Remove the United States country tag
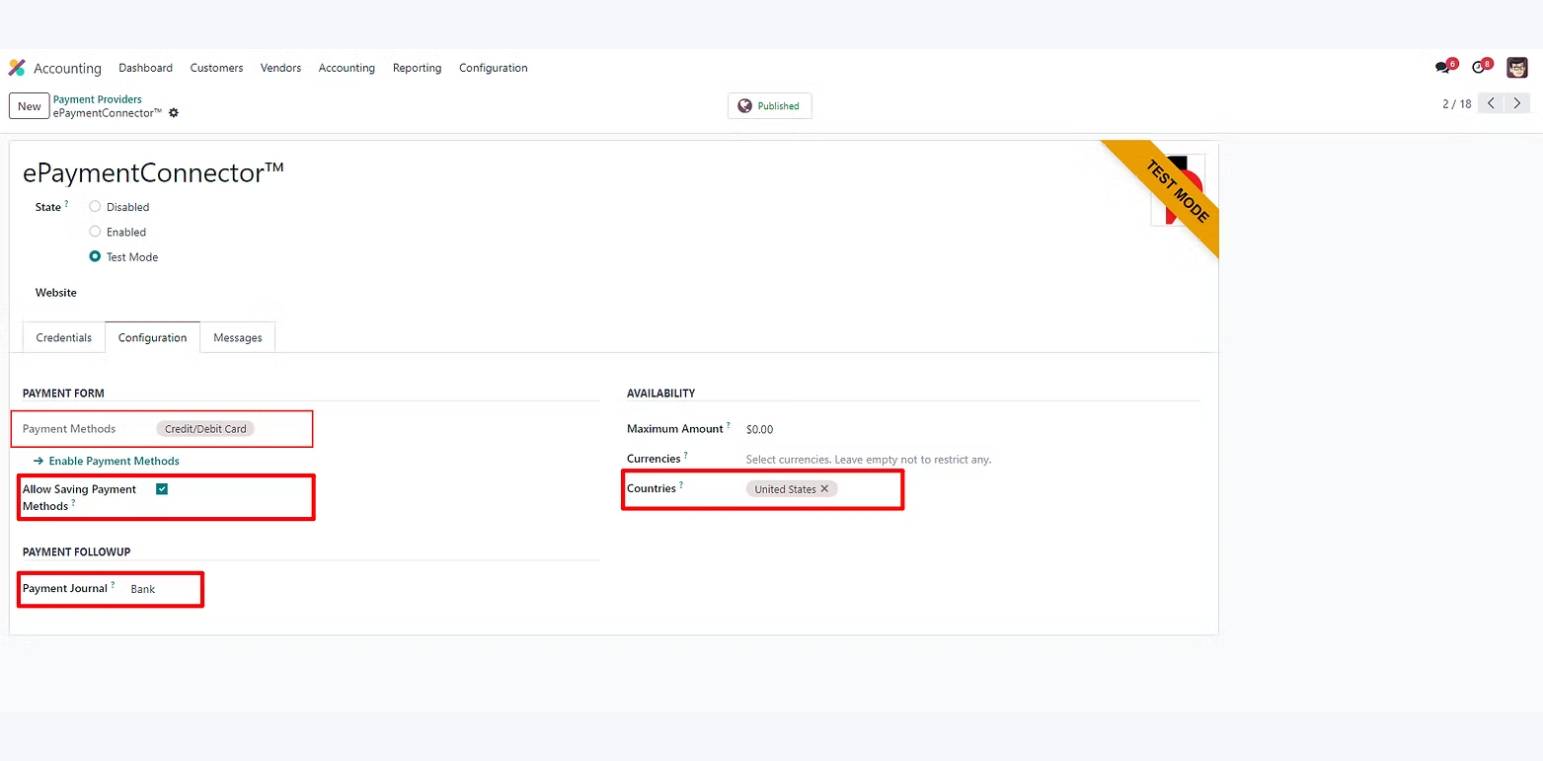Screen dimensions: 1543x761 [x=825, y=489]
